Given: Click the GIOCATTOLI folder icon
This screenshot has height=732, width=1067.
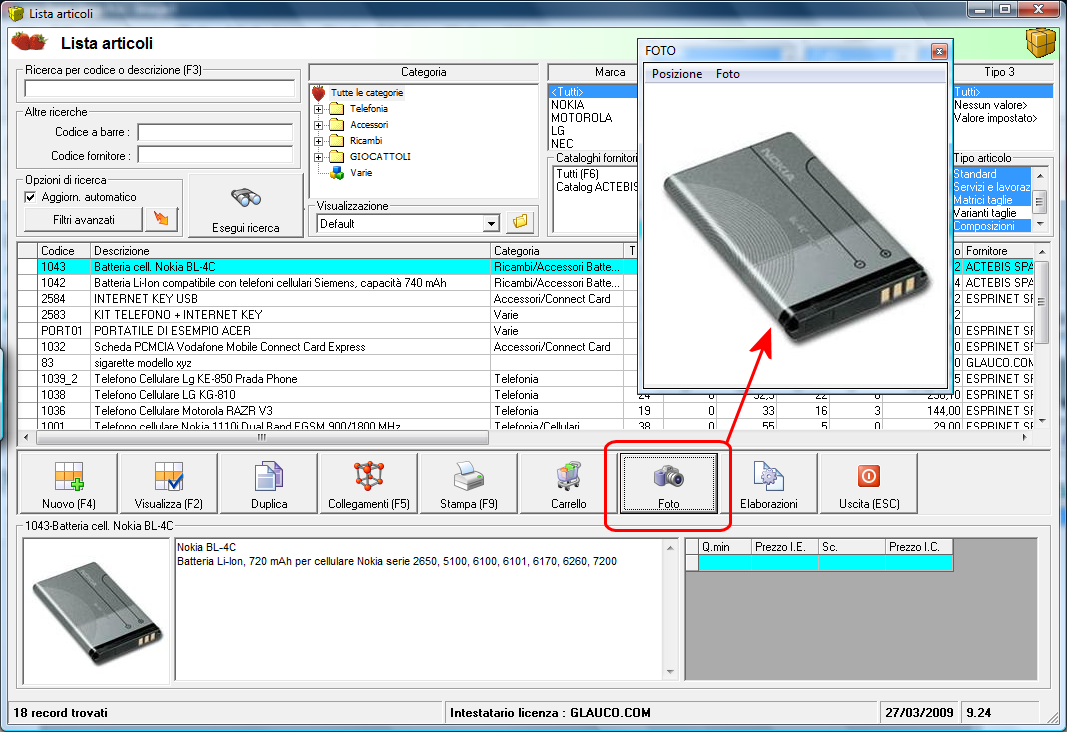Looking at the screenshot, I should point(337,156).
